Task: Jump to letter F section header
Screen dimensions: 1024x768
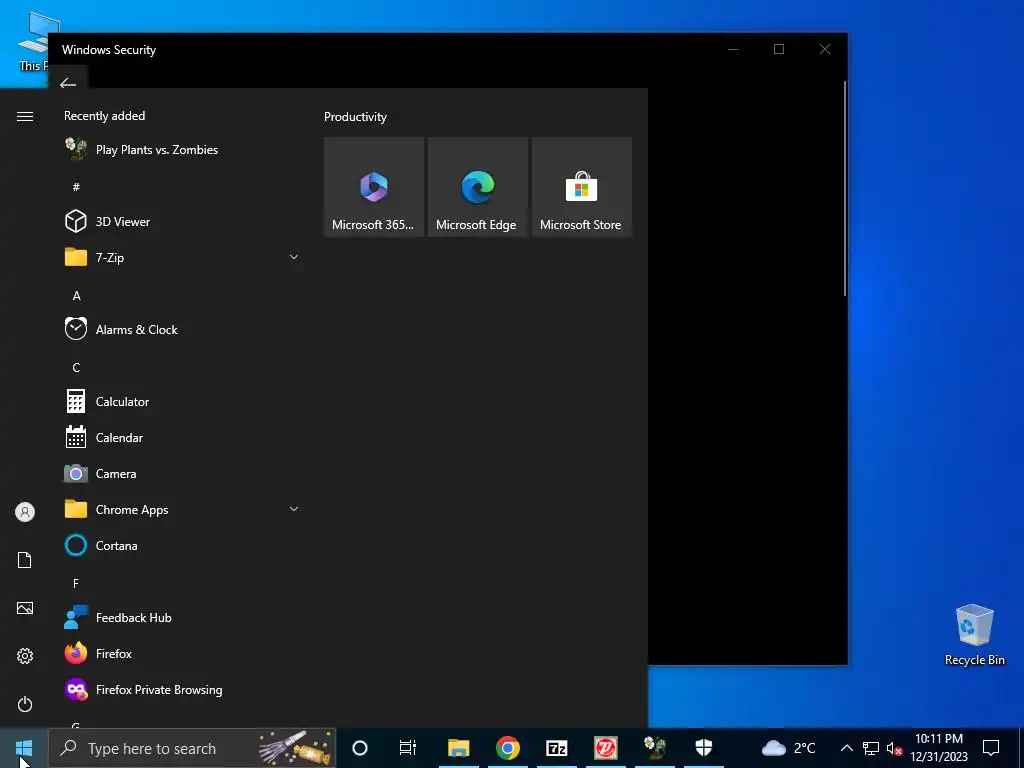Action: coord(76,583)
